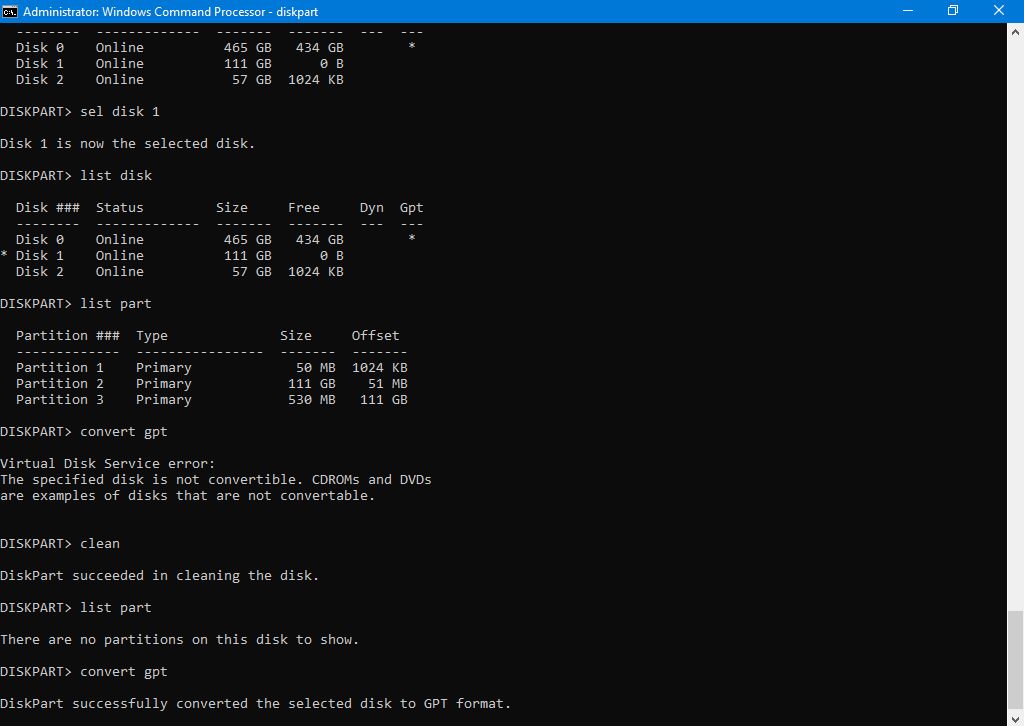Click the 'clean' command text
The width and height of the screenshot is (1024, 726).
pyautogui.click(x=99, y=543)
